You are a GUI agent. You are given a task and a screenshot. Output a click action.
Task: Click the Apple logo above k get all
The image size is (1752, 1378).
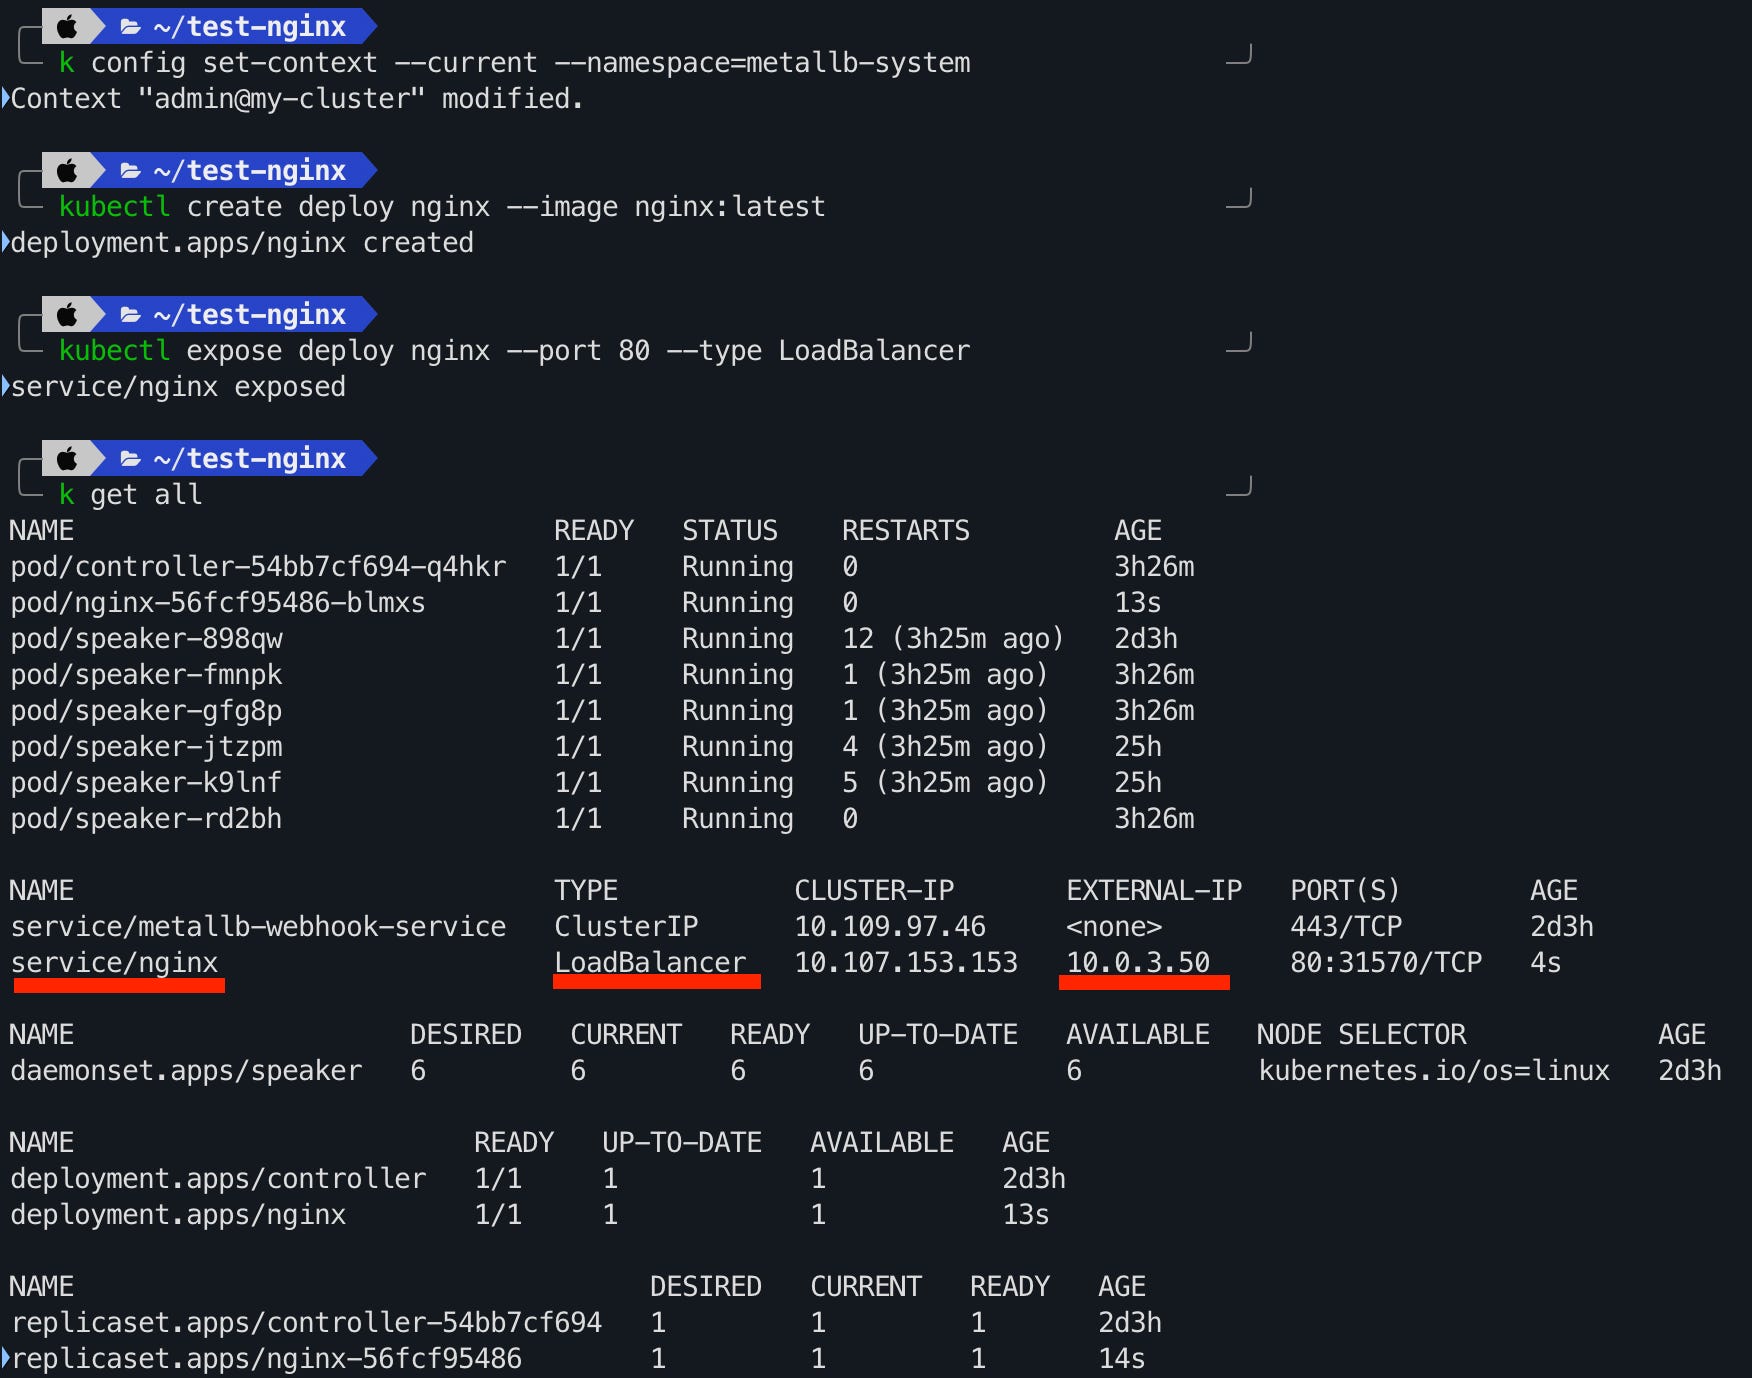(x=67, y=458)
